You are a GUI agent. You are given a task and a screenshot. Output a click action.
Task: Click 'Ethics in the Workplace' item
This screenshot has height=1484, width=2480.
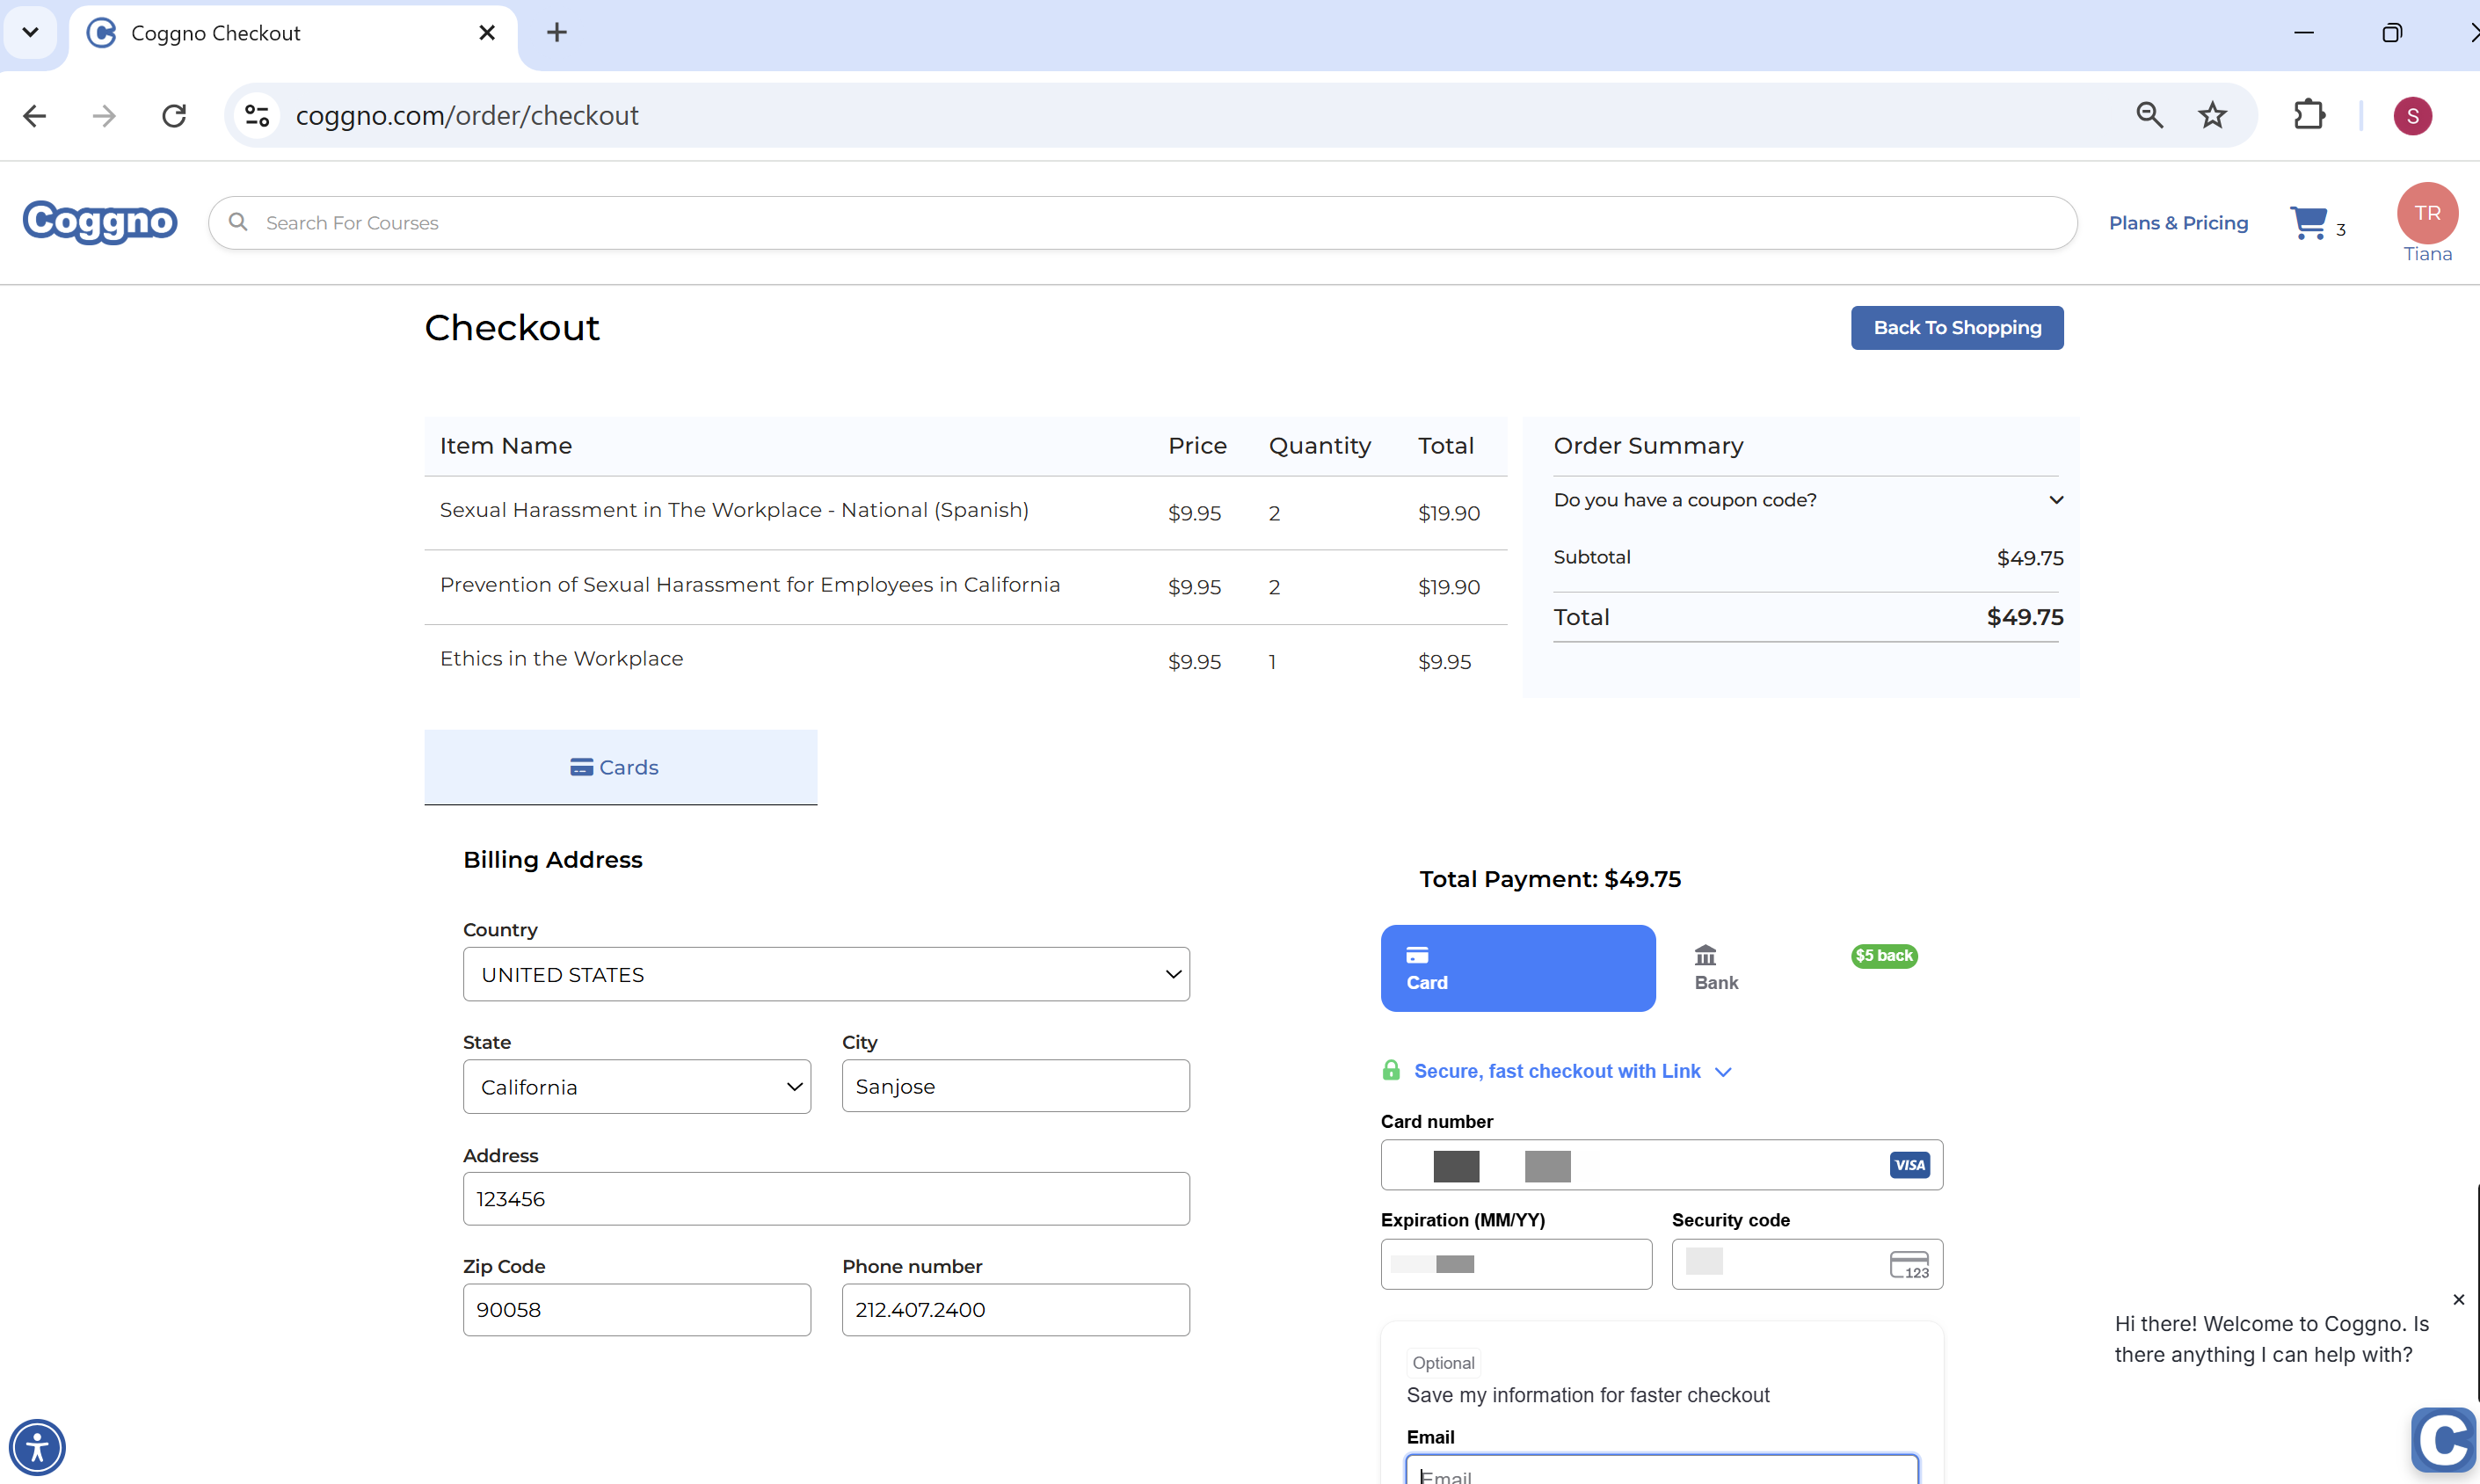(x=561, y=658)
